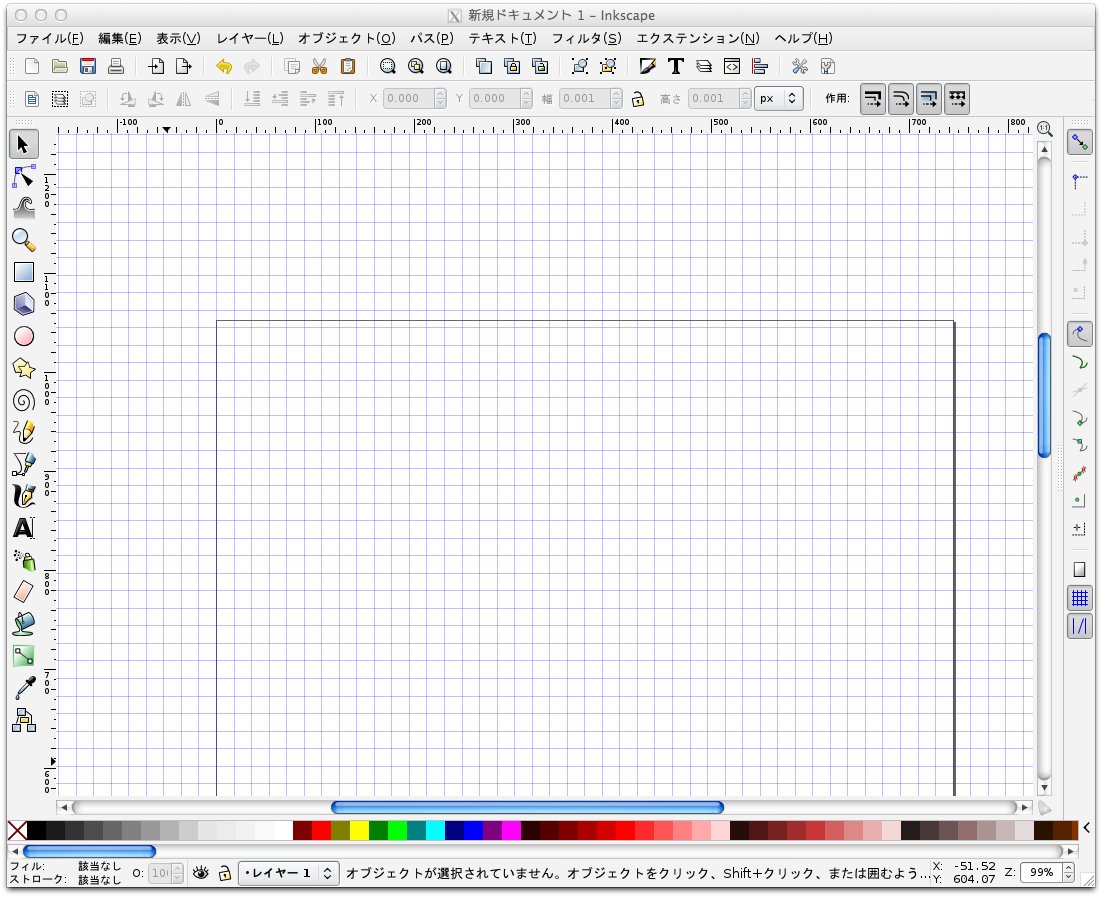
Task: Select the Rectangle tool
Action: tap(24, 272)
